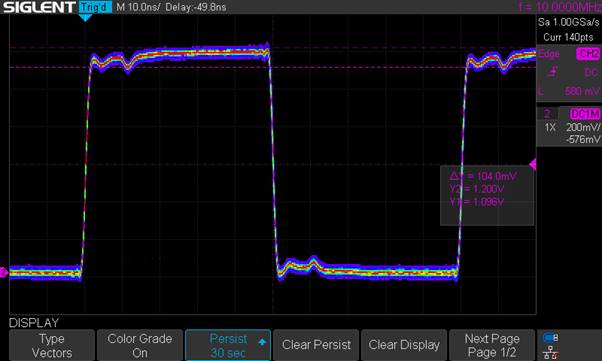Click the -576mV channel offset value
The width and height of the screenshot is (602, 361).
[583, 139]
